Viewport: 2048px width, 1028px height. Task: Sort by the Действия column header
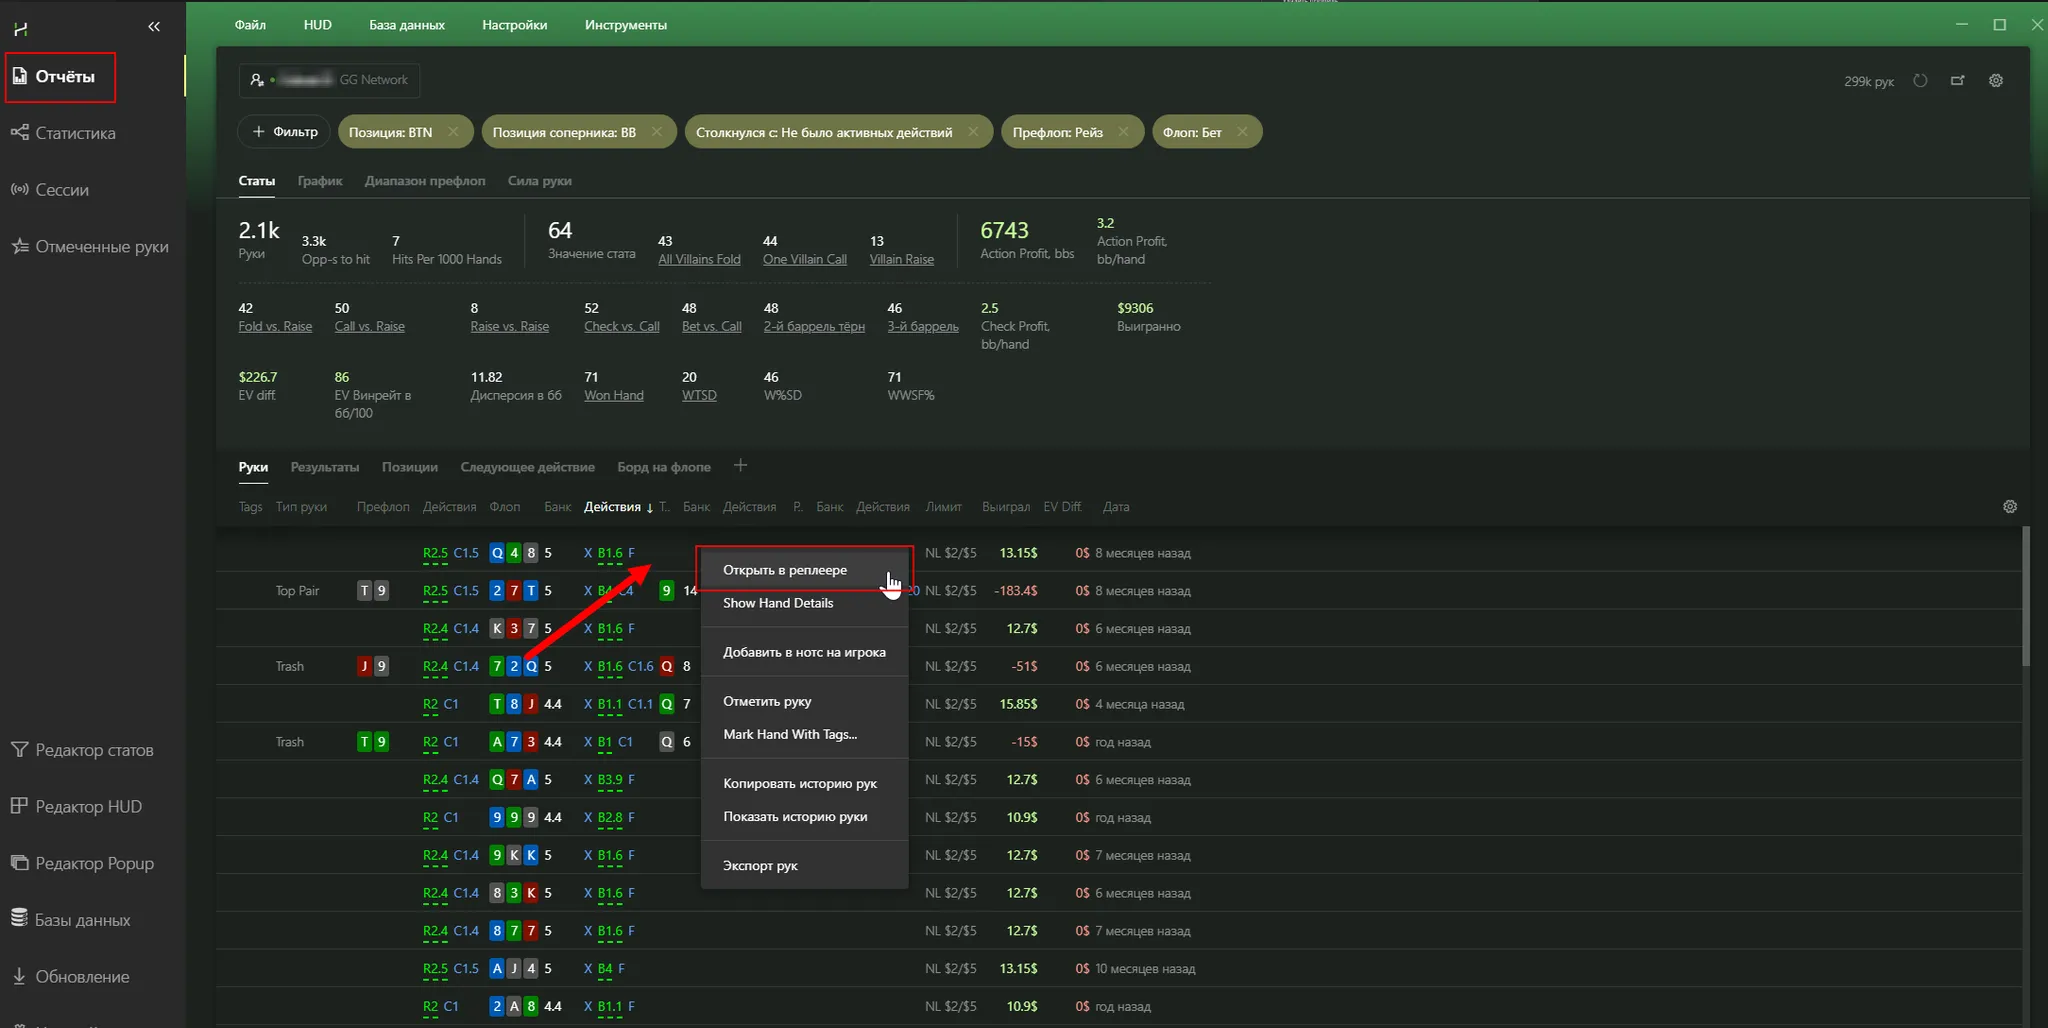[x=612, y=507]
